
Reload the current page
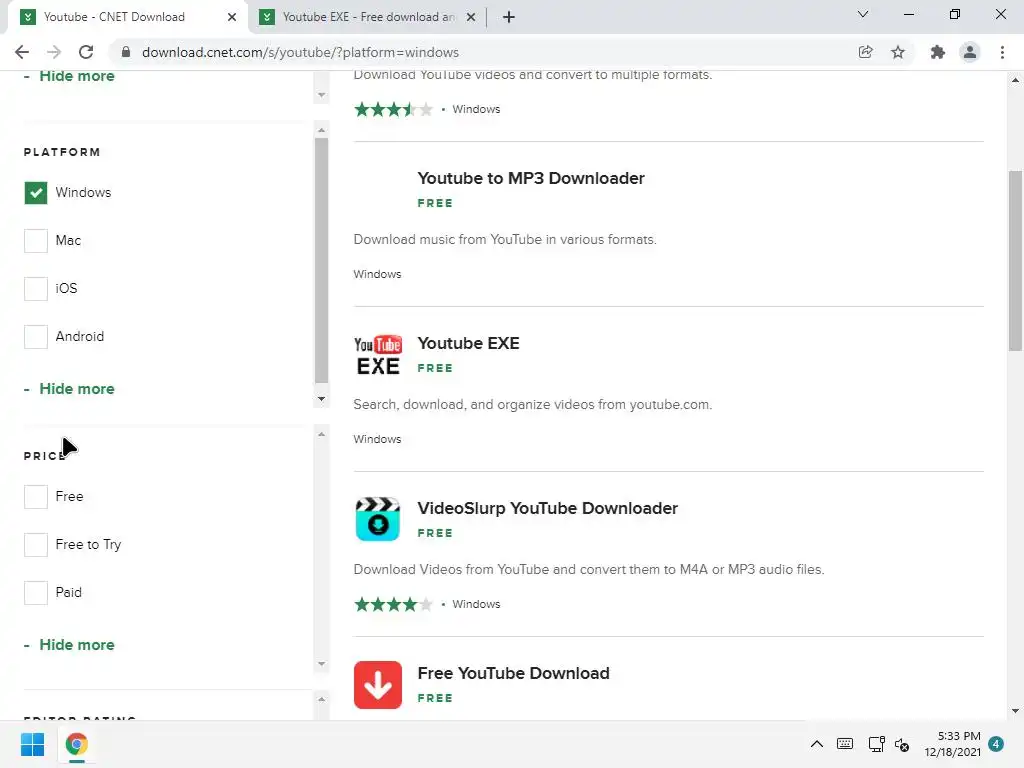[86, 52]
